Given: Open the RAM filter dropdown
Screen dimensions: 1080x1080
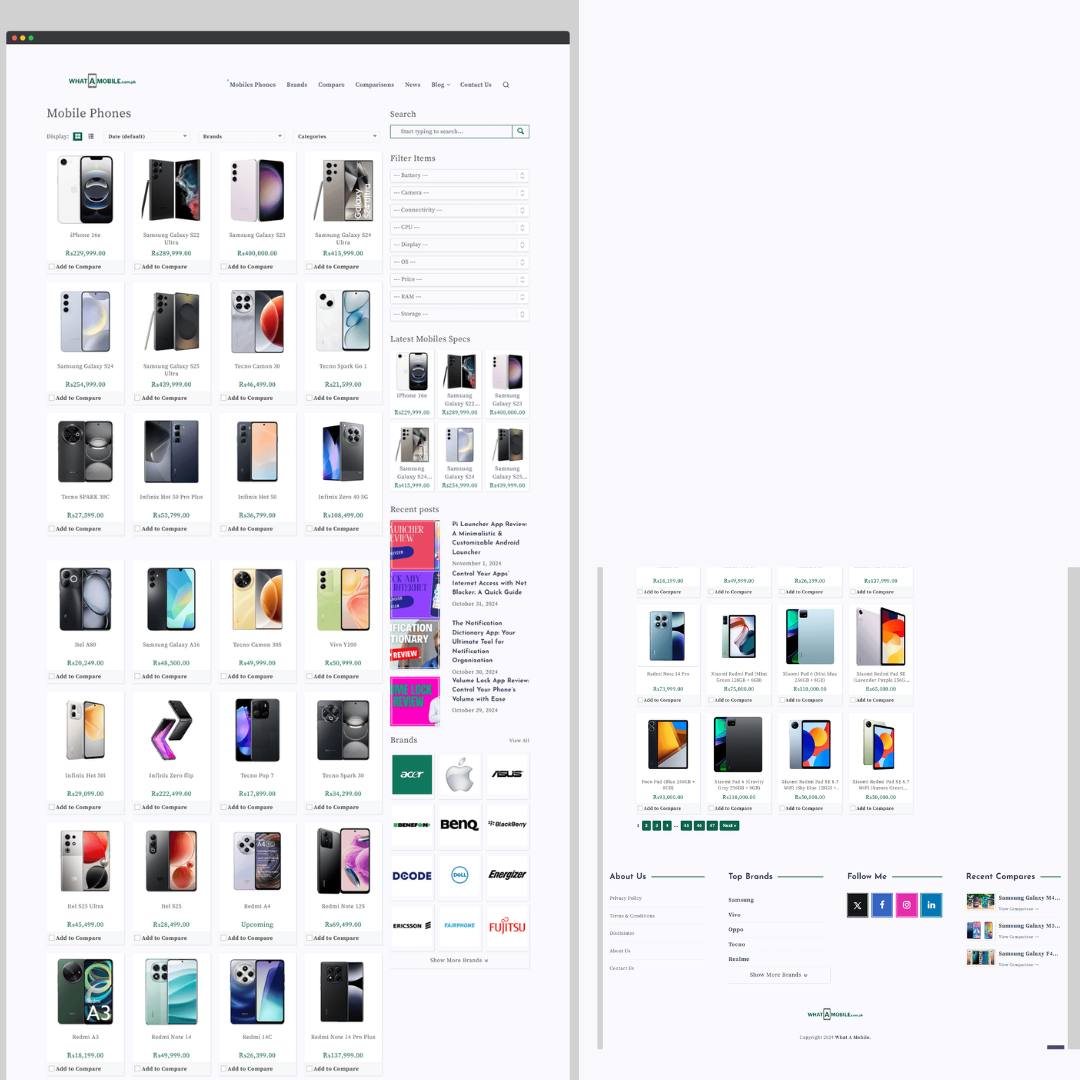Looking at the screenshot, I should 459,297.
